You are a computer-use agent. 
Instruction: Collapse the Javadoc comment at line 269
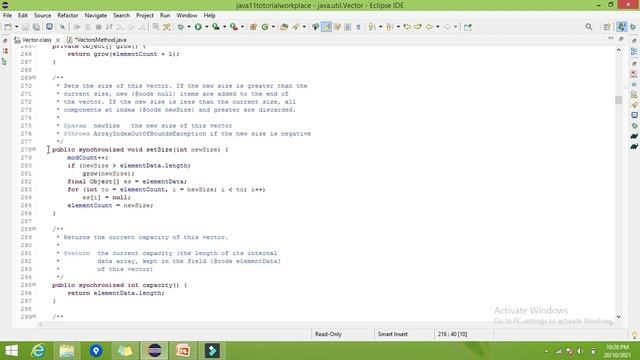pyautogui.click(x=35, y=78)
